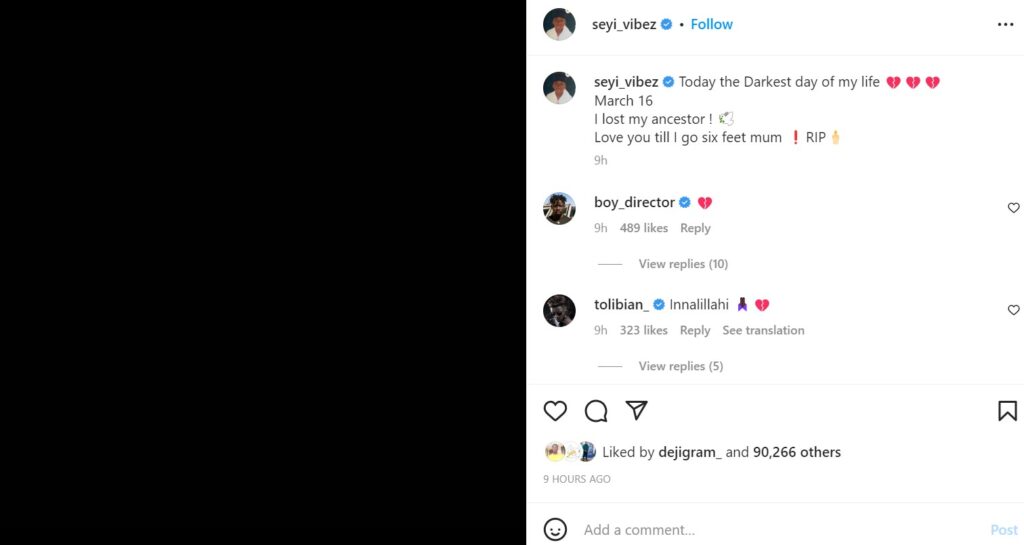Screen dimensions: 1024x545
Task: Open boy_director's profile avatar
Action: click(559, 208)
